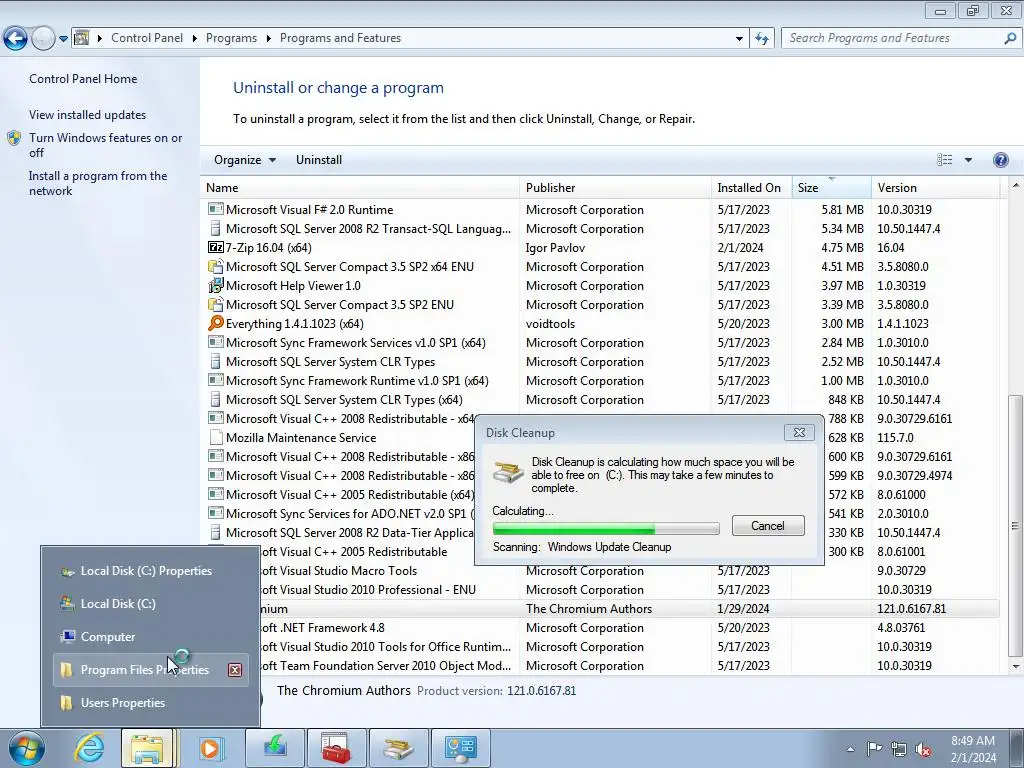Click the Control Panel taskbar icon

click(x=460, y=748)
